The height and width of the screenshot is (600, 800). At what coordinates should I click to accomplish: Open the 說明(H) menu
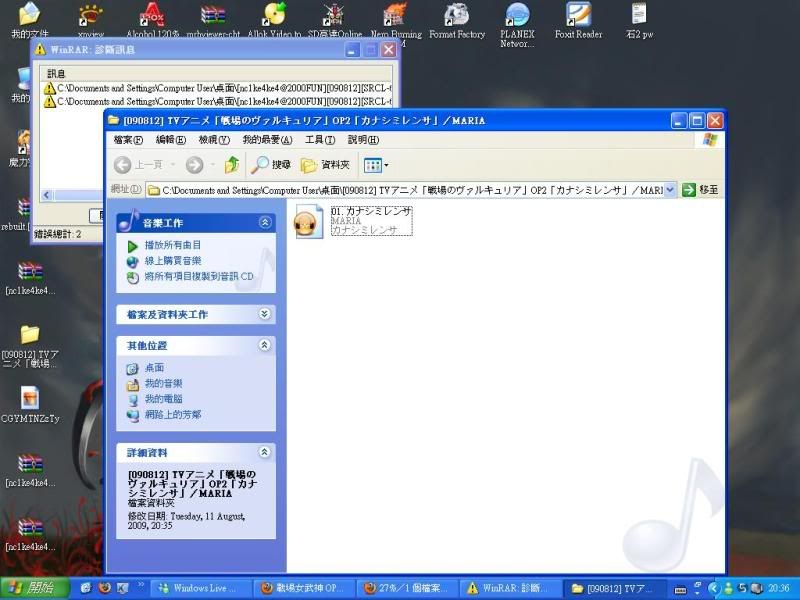pyautogui.click(x=363, y=140)
